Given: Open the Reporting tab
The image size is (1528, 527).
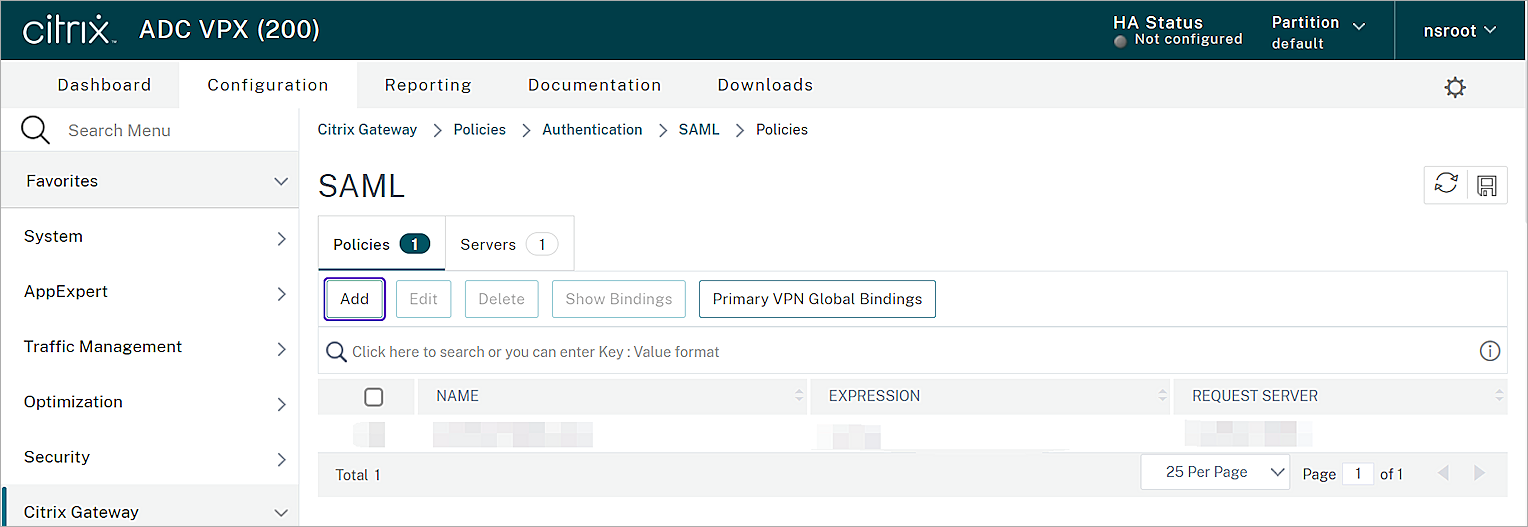Looking at the screenshot, I should 428,85.
